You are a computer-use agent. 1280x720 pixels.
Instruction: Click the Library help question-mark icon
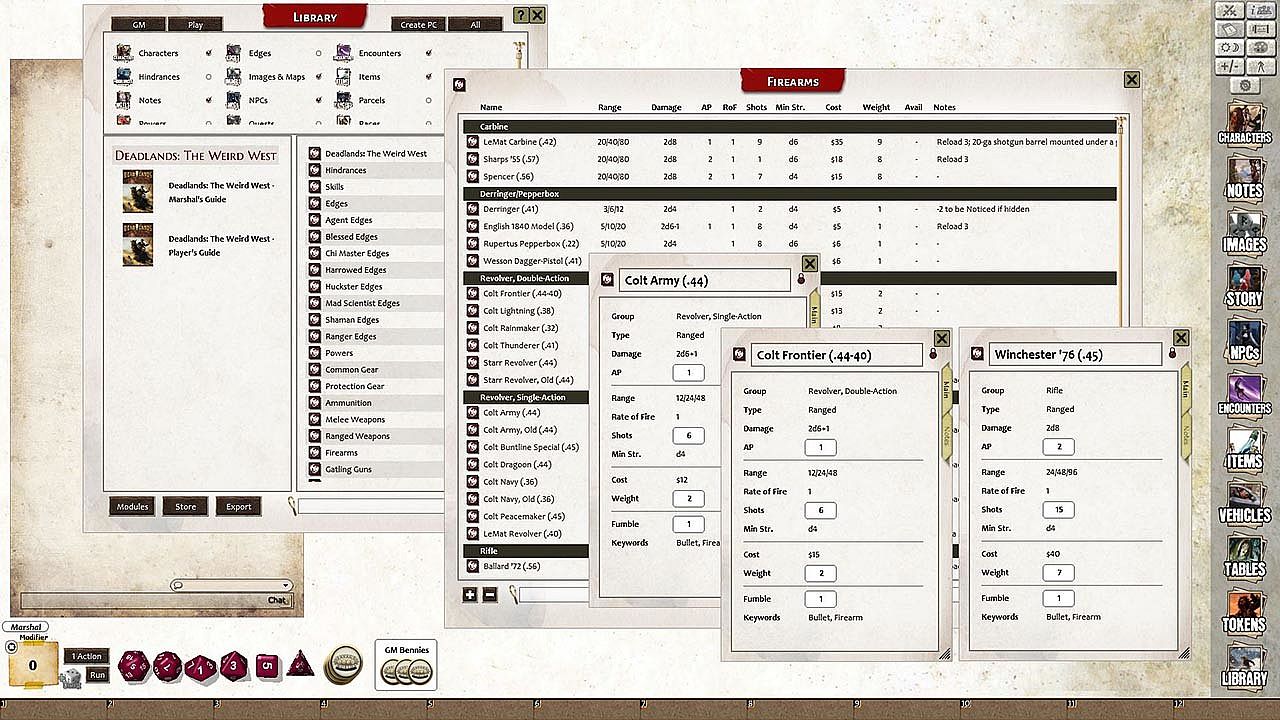520,15
